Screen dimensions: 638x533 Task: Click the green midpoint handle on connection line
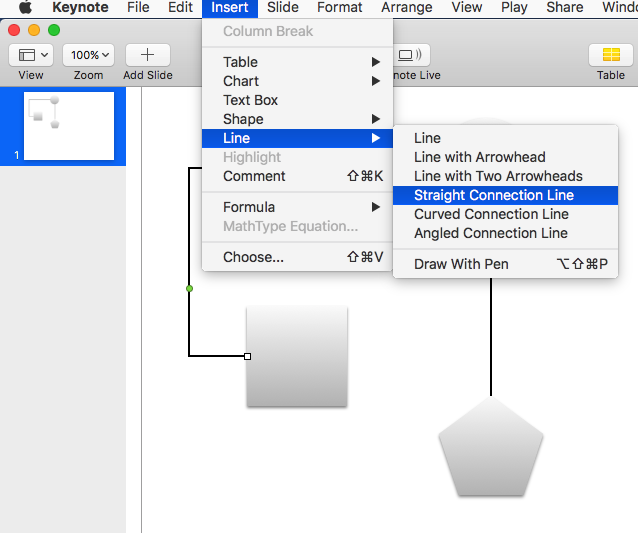coord(189,288)
